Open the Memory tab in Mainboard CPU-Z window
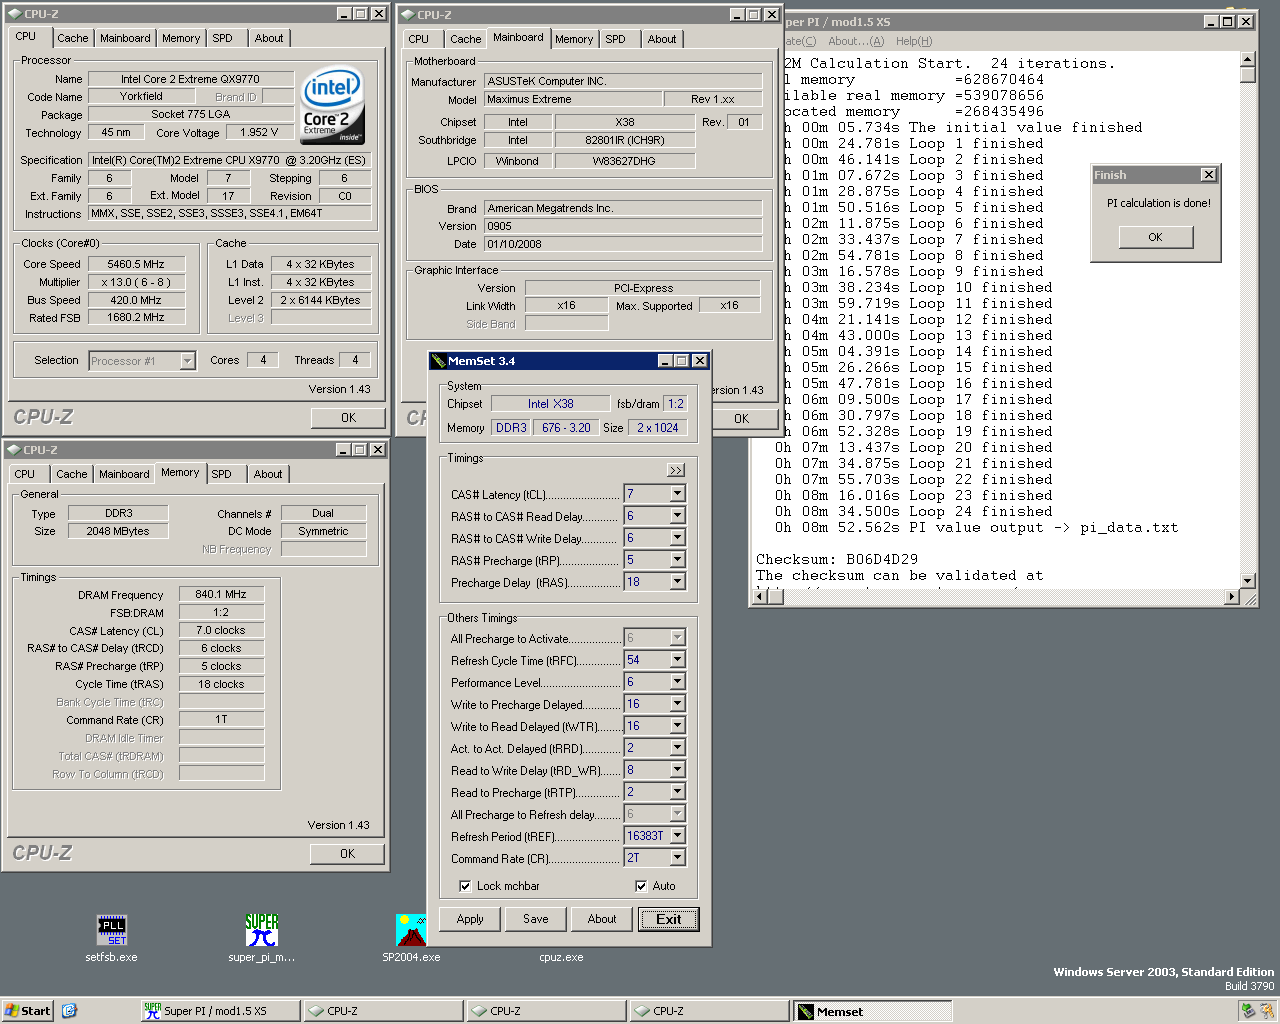1280x1024 pixels. [x=574, y=39]
